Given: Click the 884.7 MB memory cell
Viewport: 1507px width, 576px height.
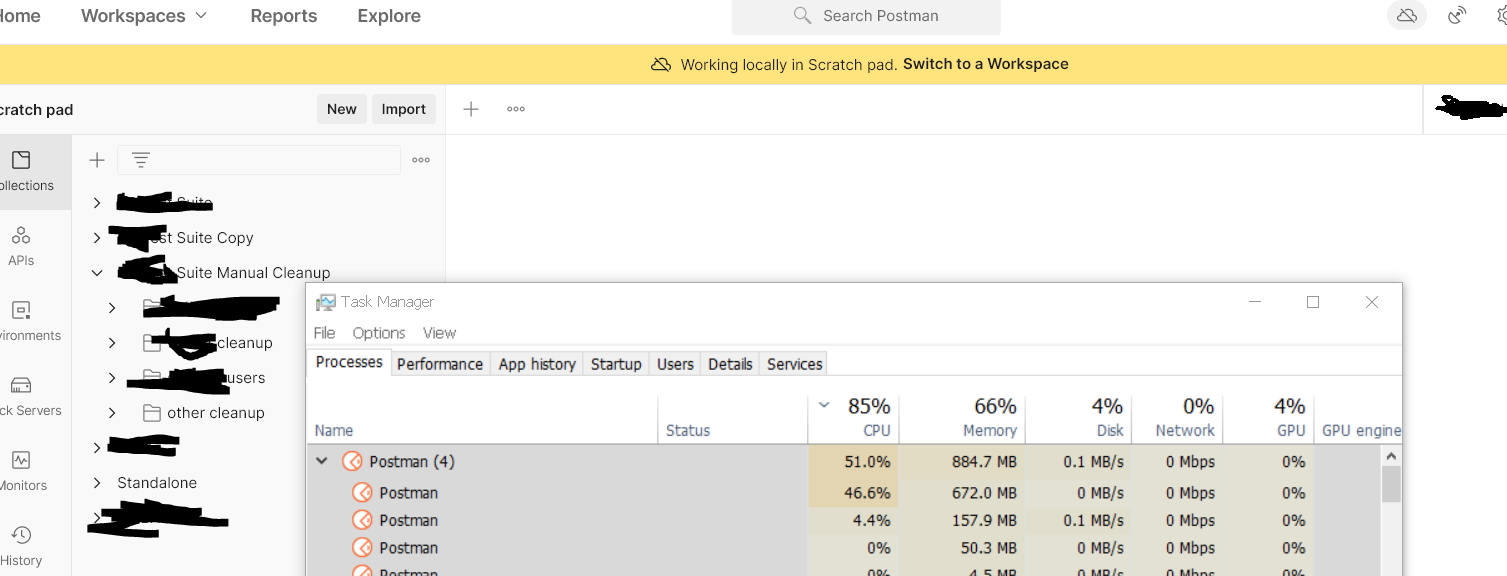Looking at the screenshot, I should point(962,461).
